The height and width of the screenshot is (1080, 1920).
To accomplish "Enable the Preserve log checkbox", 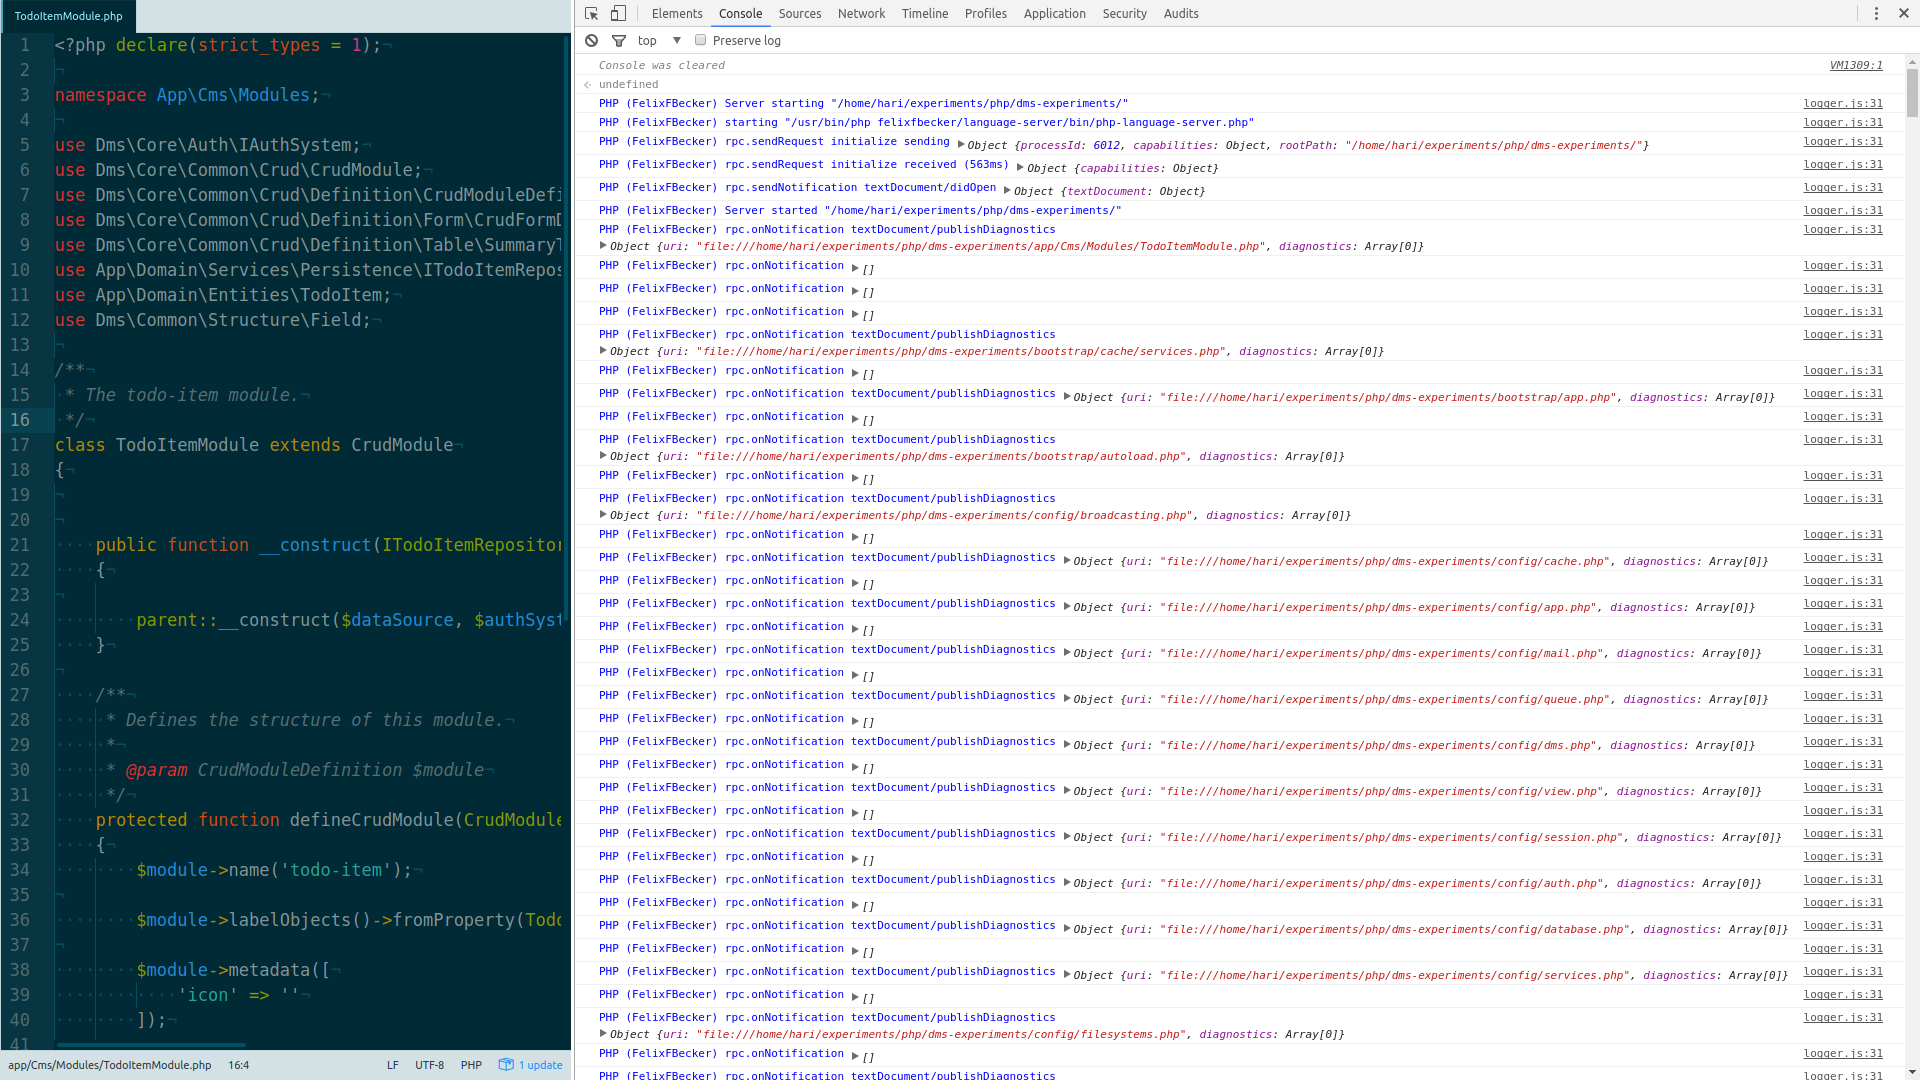I will [700, 39].
